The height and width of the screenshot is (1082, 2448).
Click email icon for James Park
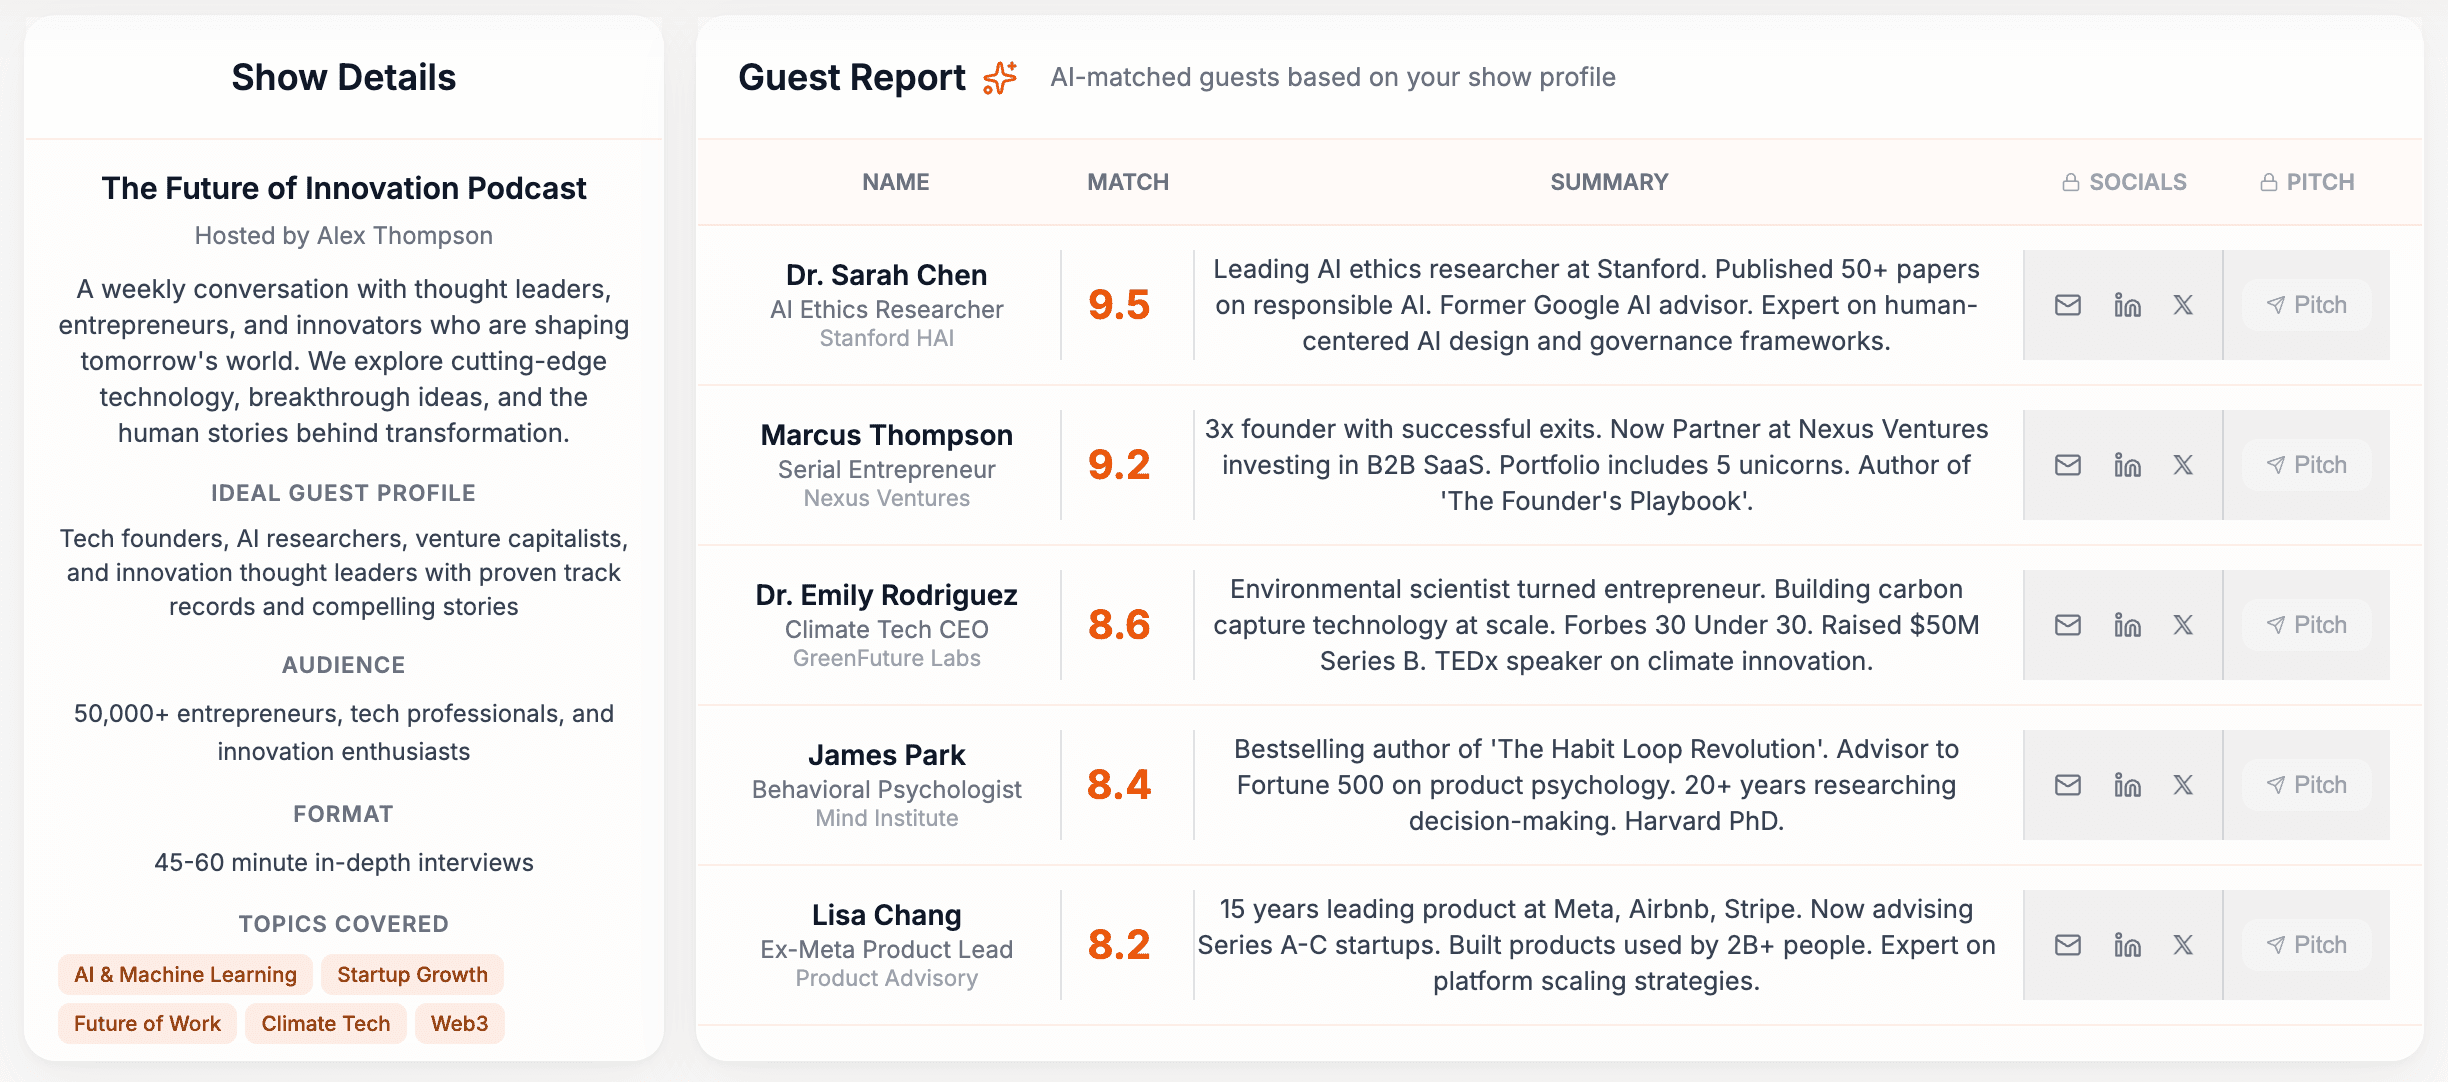pyautogui.click(x=2067, y=785)
